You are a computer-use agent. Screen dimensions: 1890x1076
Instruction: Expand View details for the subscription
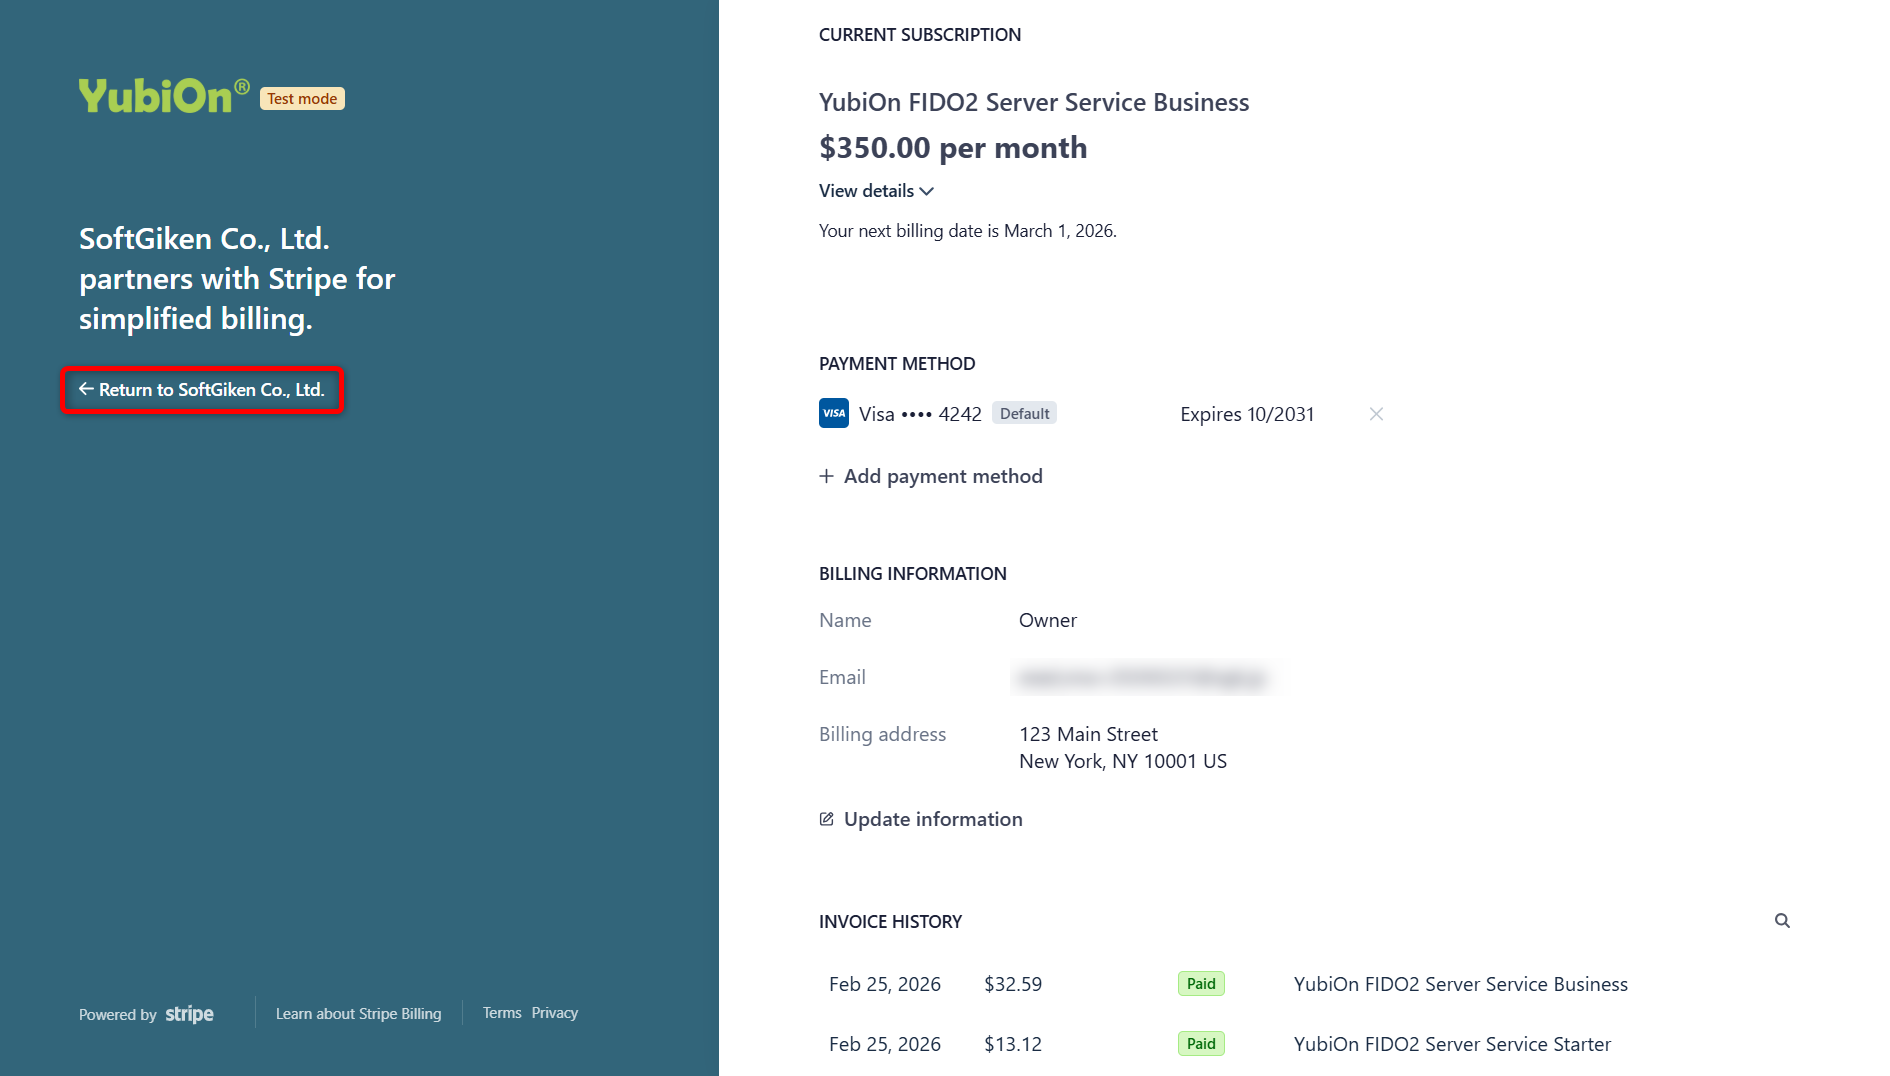[x=875, y=190]
